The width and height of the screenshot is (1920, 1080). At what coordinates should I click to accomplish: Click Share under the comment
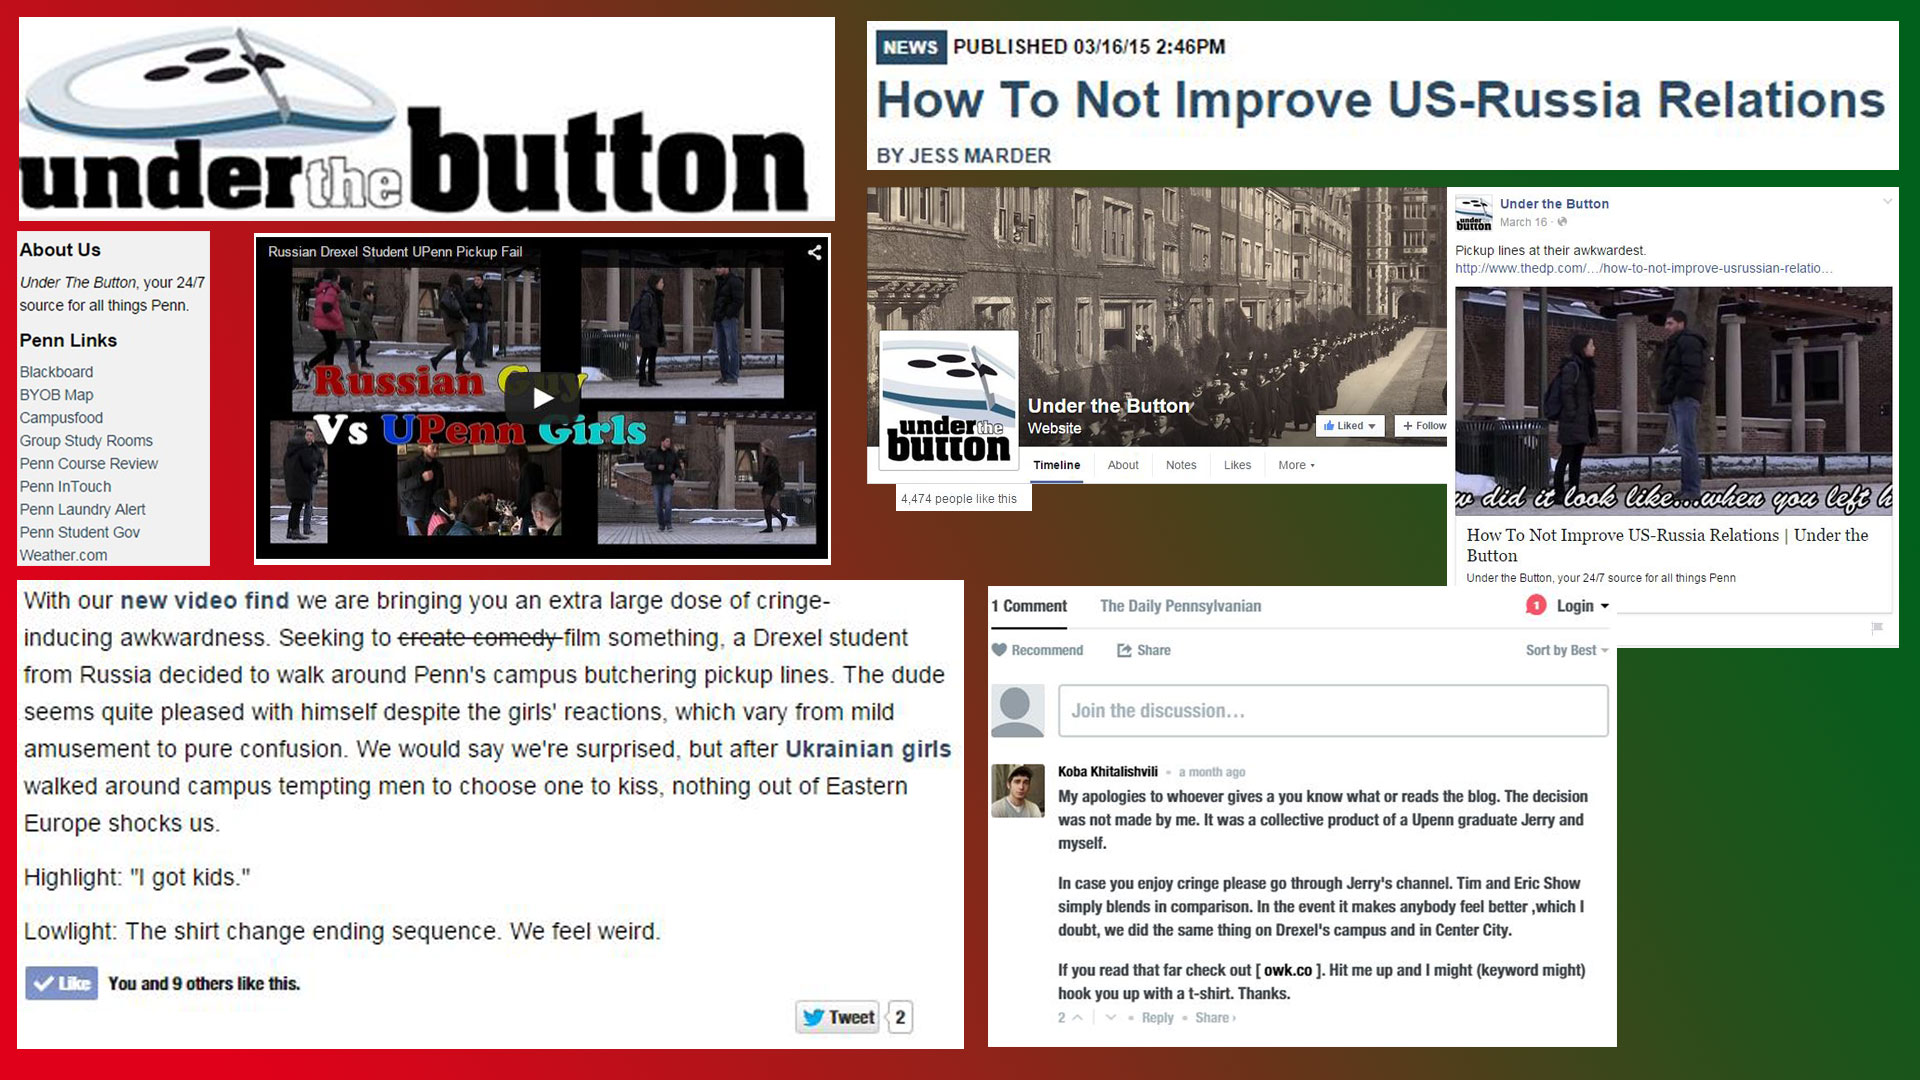pos(1215,1018)
